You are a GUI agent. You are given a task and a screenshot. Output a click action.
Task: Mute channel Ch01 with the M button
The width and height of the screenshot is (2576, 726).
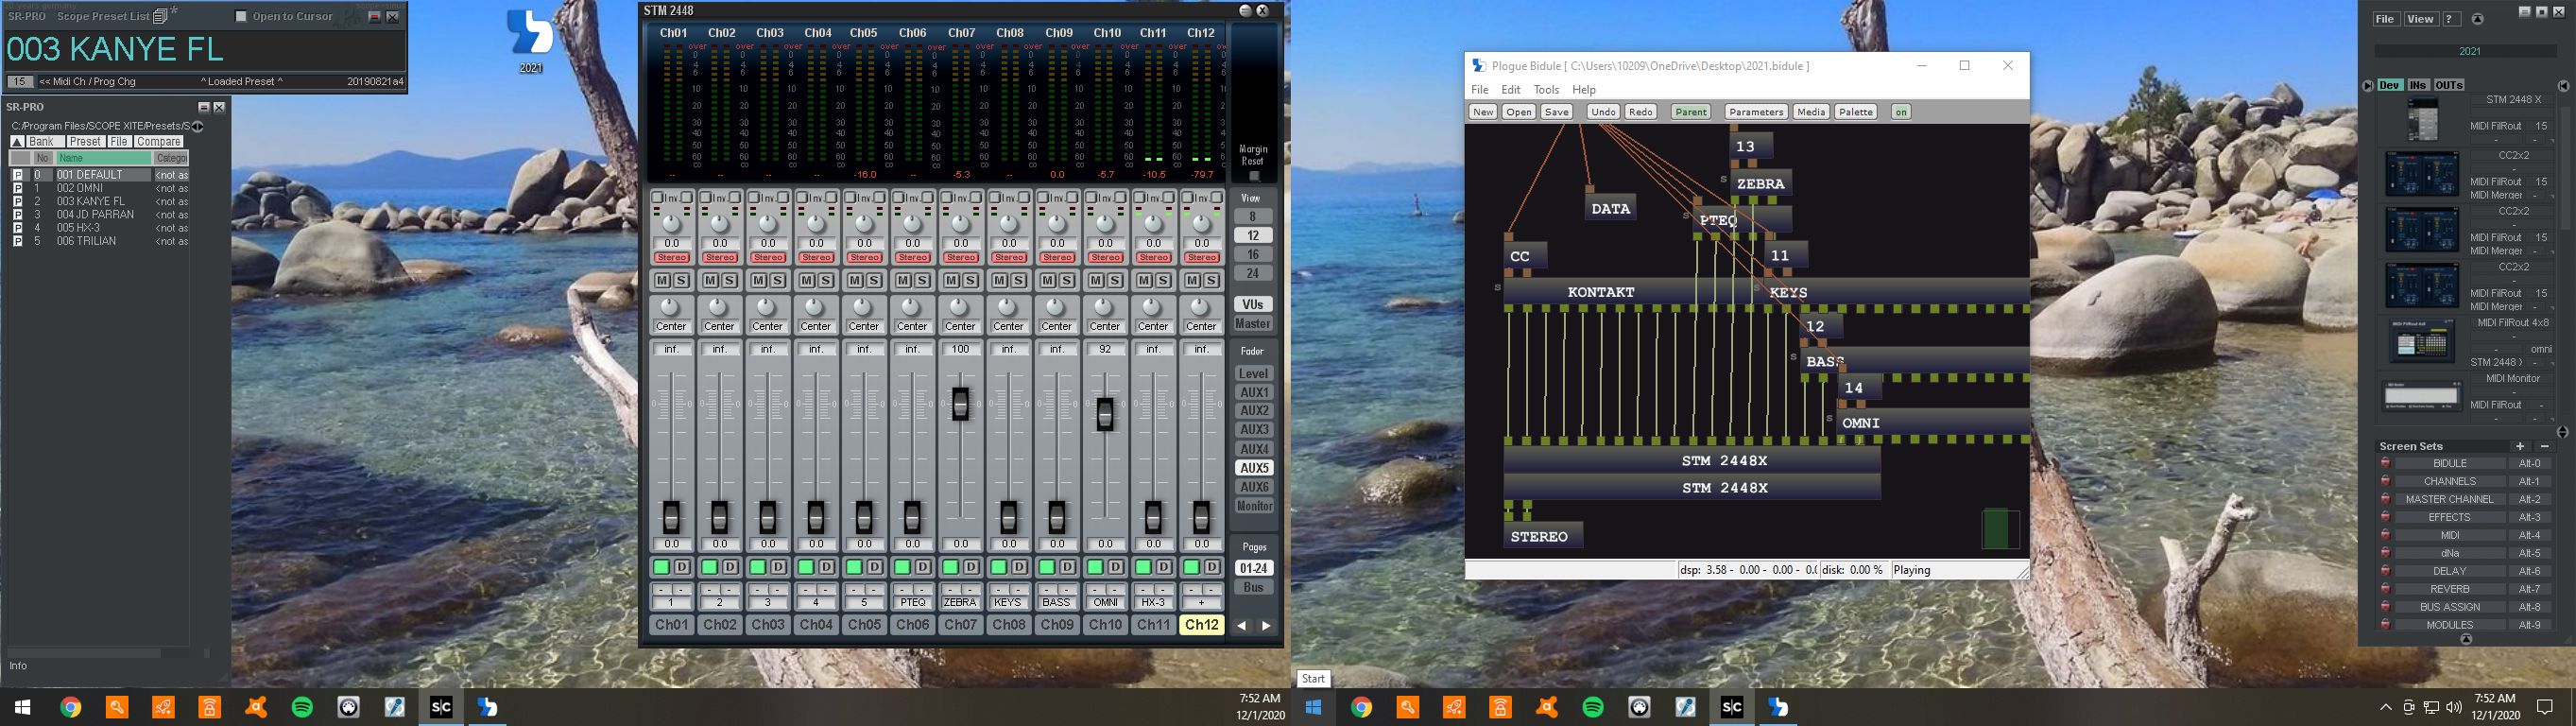point(661,281)
